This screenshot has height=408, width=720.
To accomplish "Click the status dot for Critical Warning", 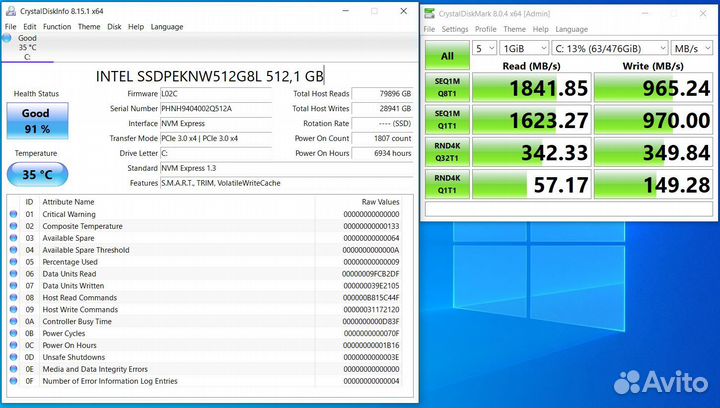I will click(13, 214).
